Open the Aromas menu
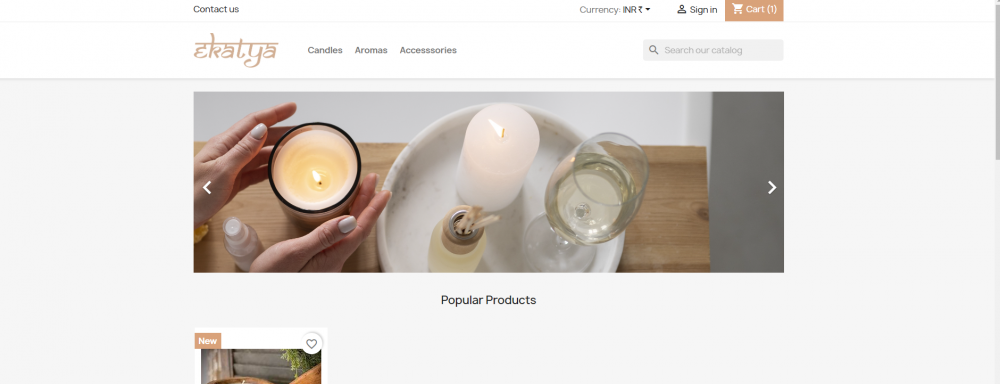This screenshot has width=1000, height=384. pos(371,50)
